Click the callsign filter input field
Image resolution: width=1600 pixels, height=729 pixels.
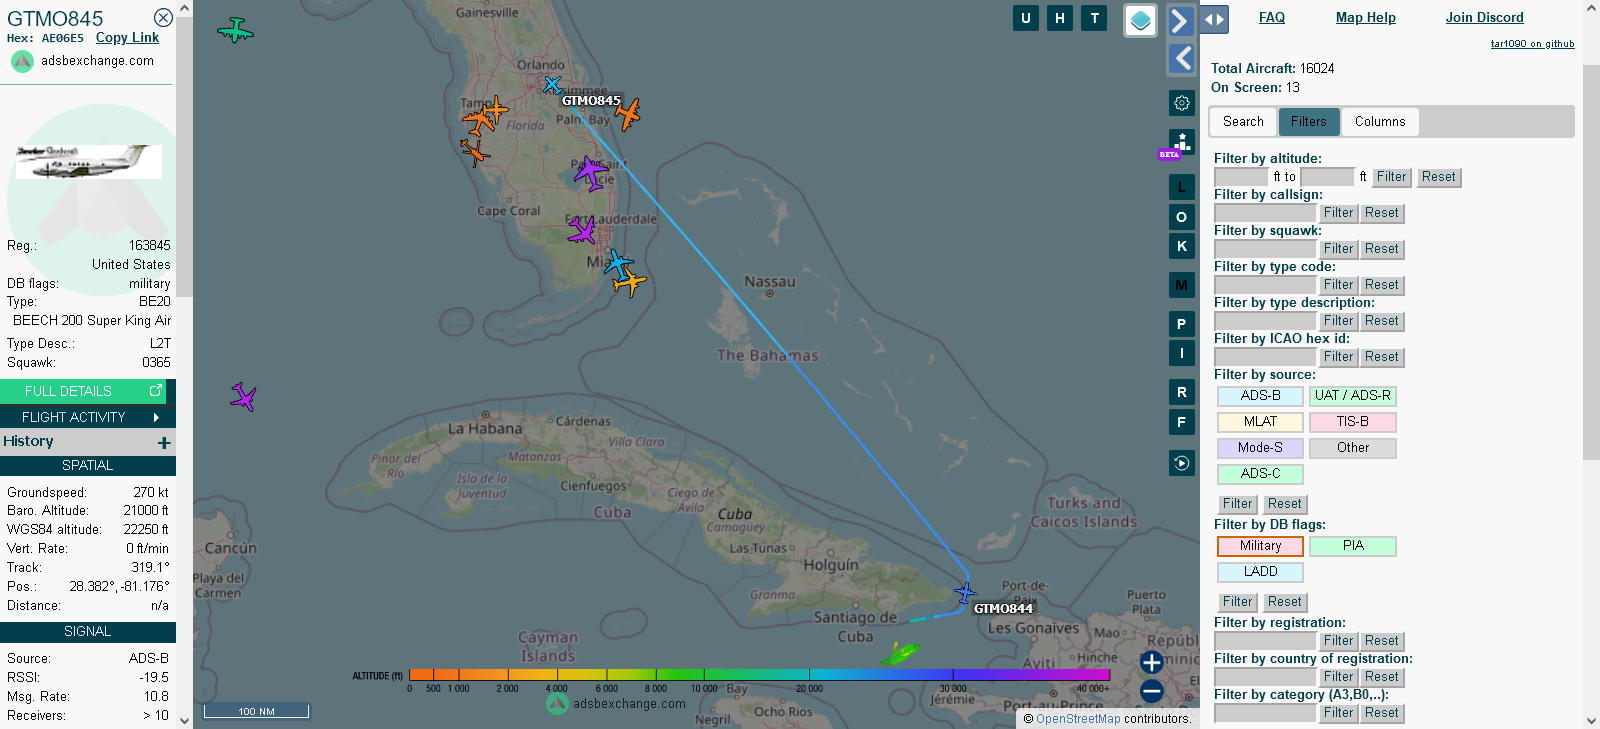click(x=1265, y=213)
